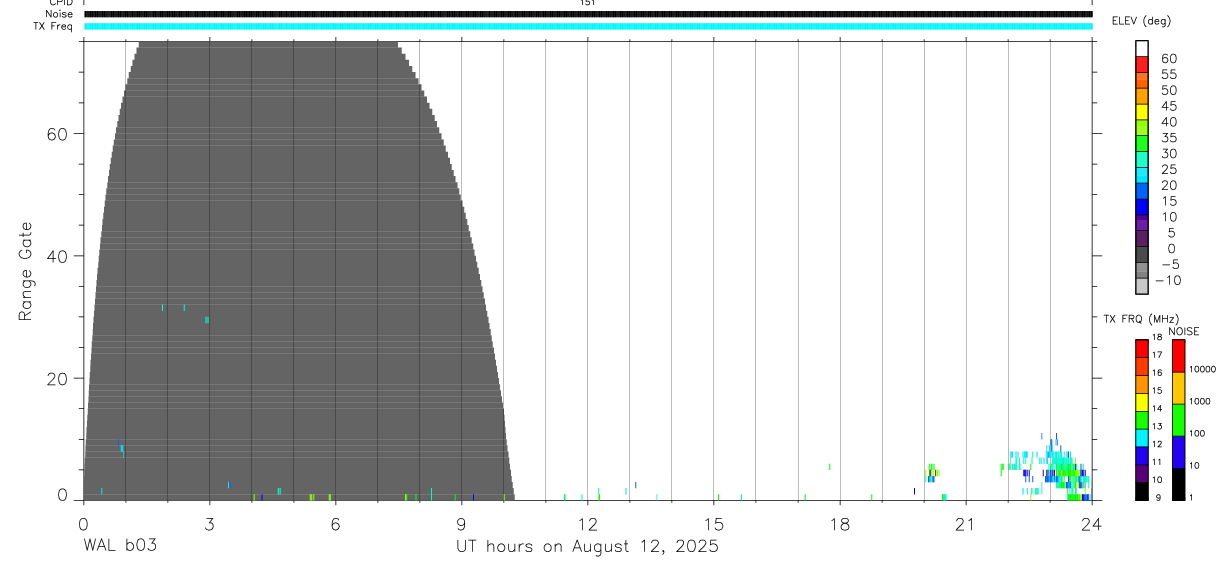This screenshot has width=1228, height=567.
Task: Select the blue segment of NOISE color bar
Action: point(1178,452)
